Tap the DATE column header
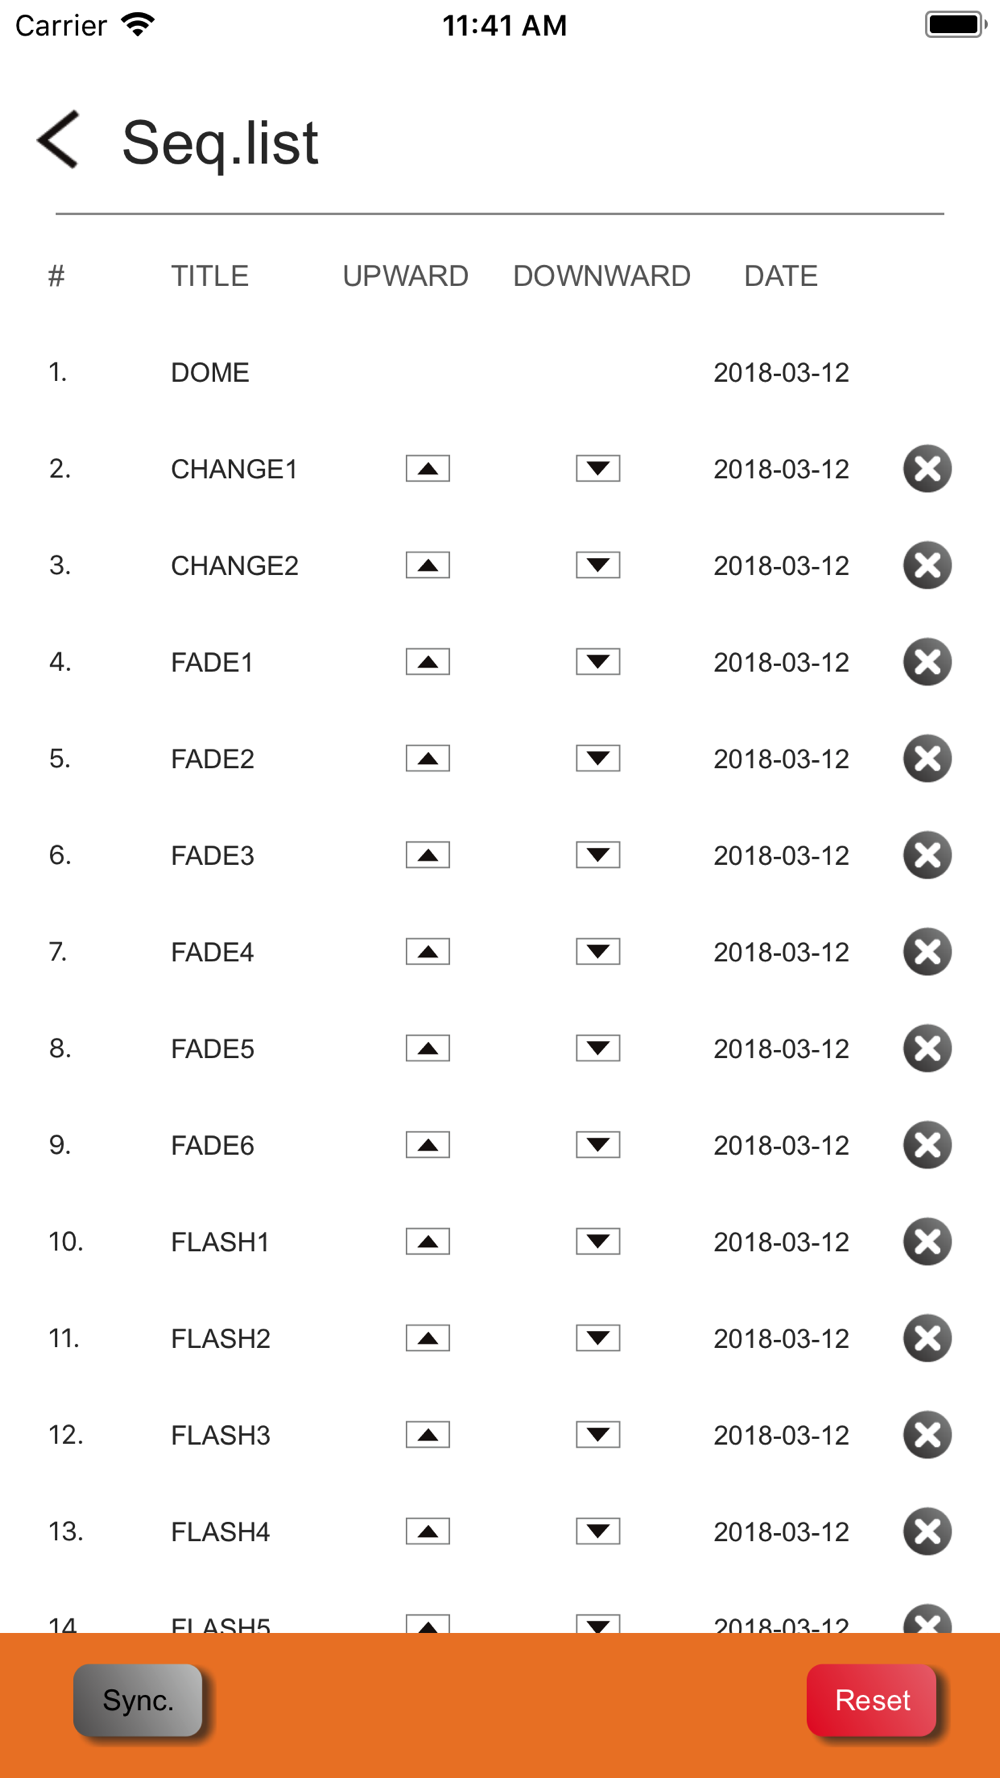The height and width of the screenshot is (1778, 1000). (781, 276)
